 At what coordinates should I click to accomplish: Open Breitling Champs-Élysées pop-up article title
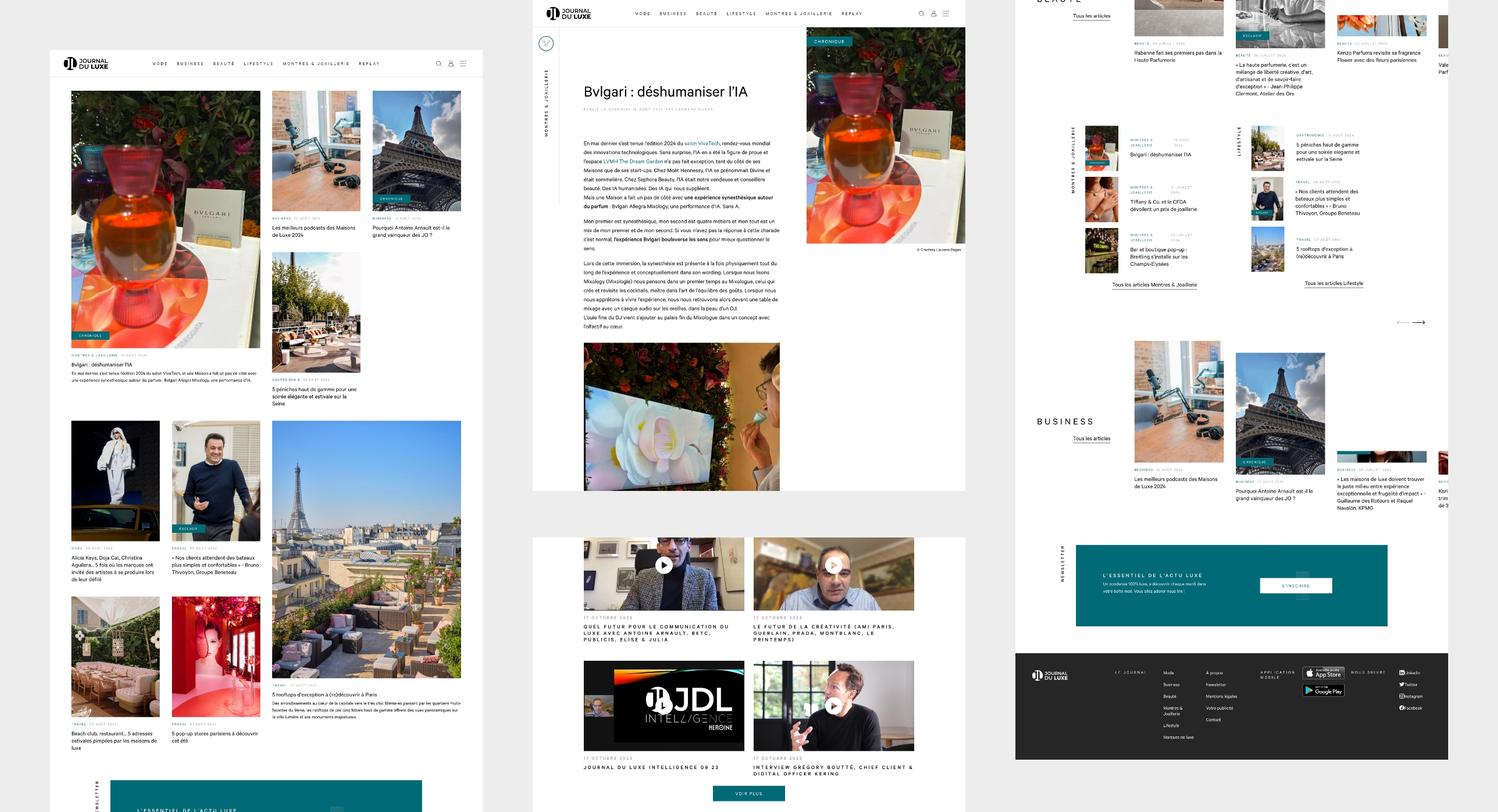(x=1159, y=257)
